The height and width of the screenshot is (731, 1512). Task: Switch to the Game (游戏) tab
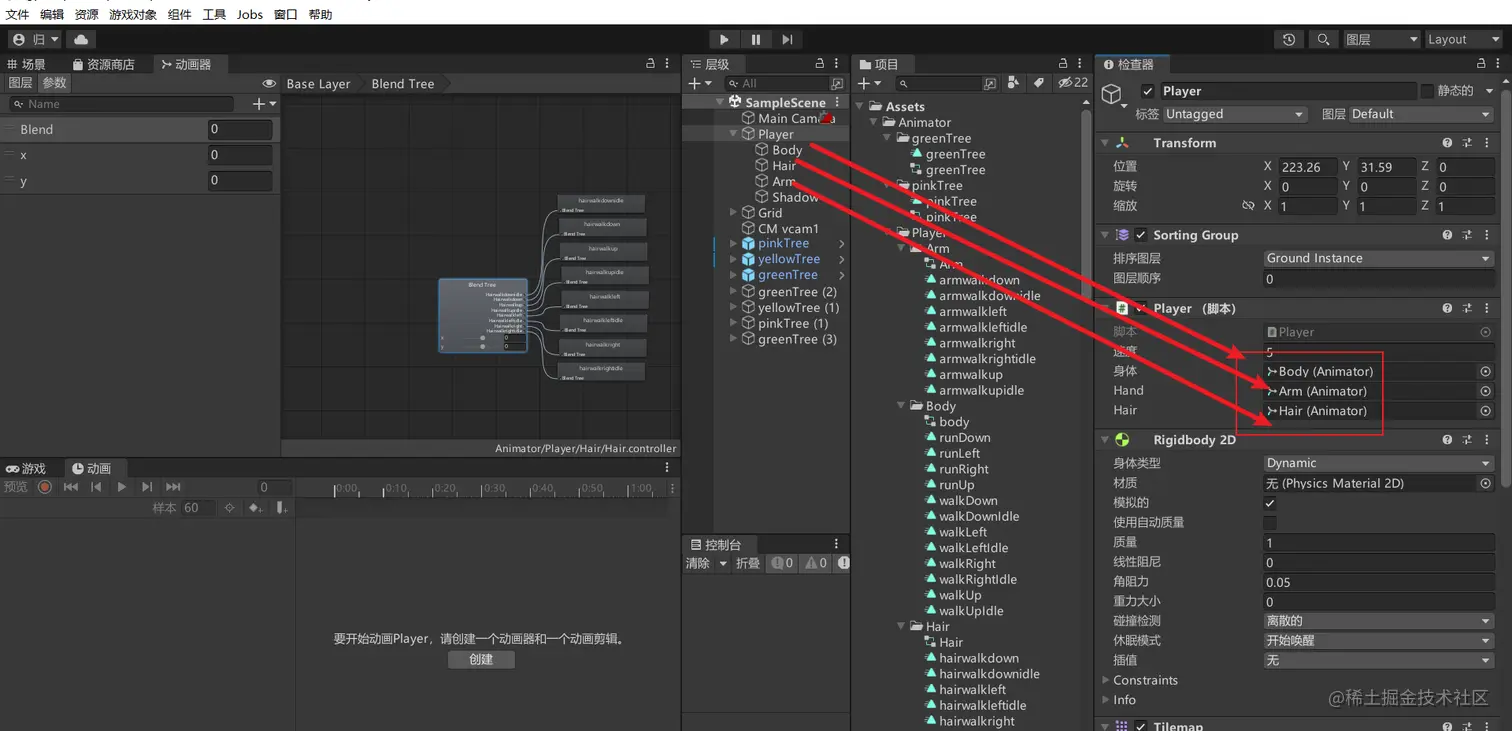[x=26, y=468]
